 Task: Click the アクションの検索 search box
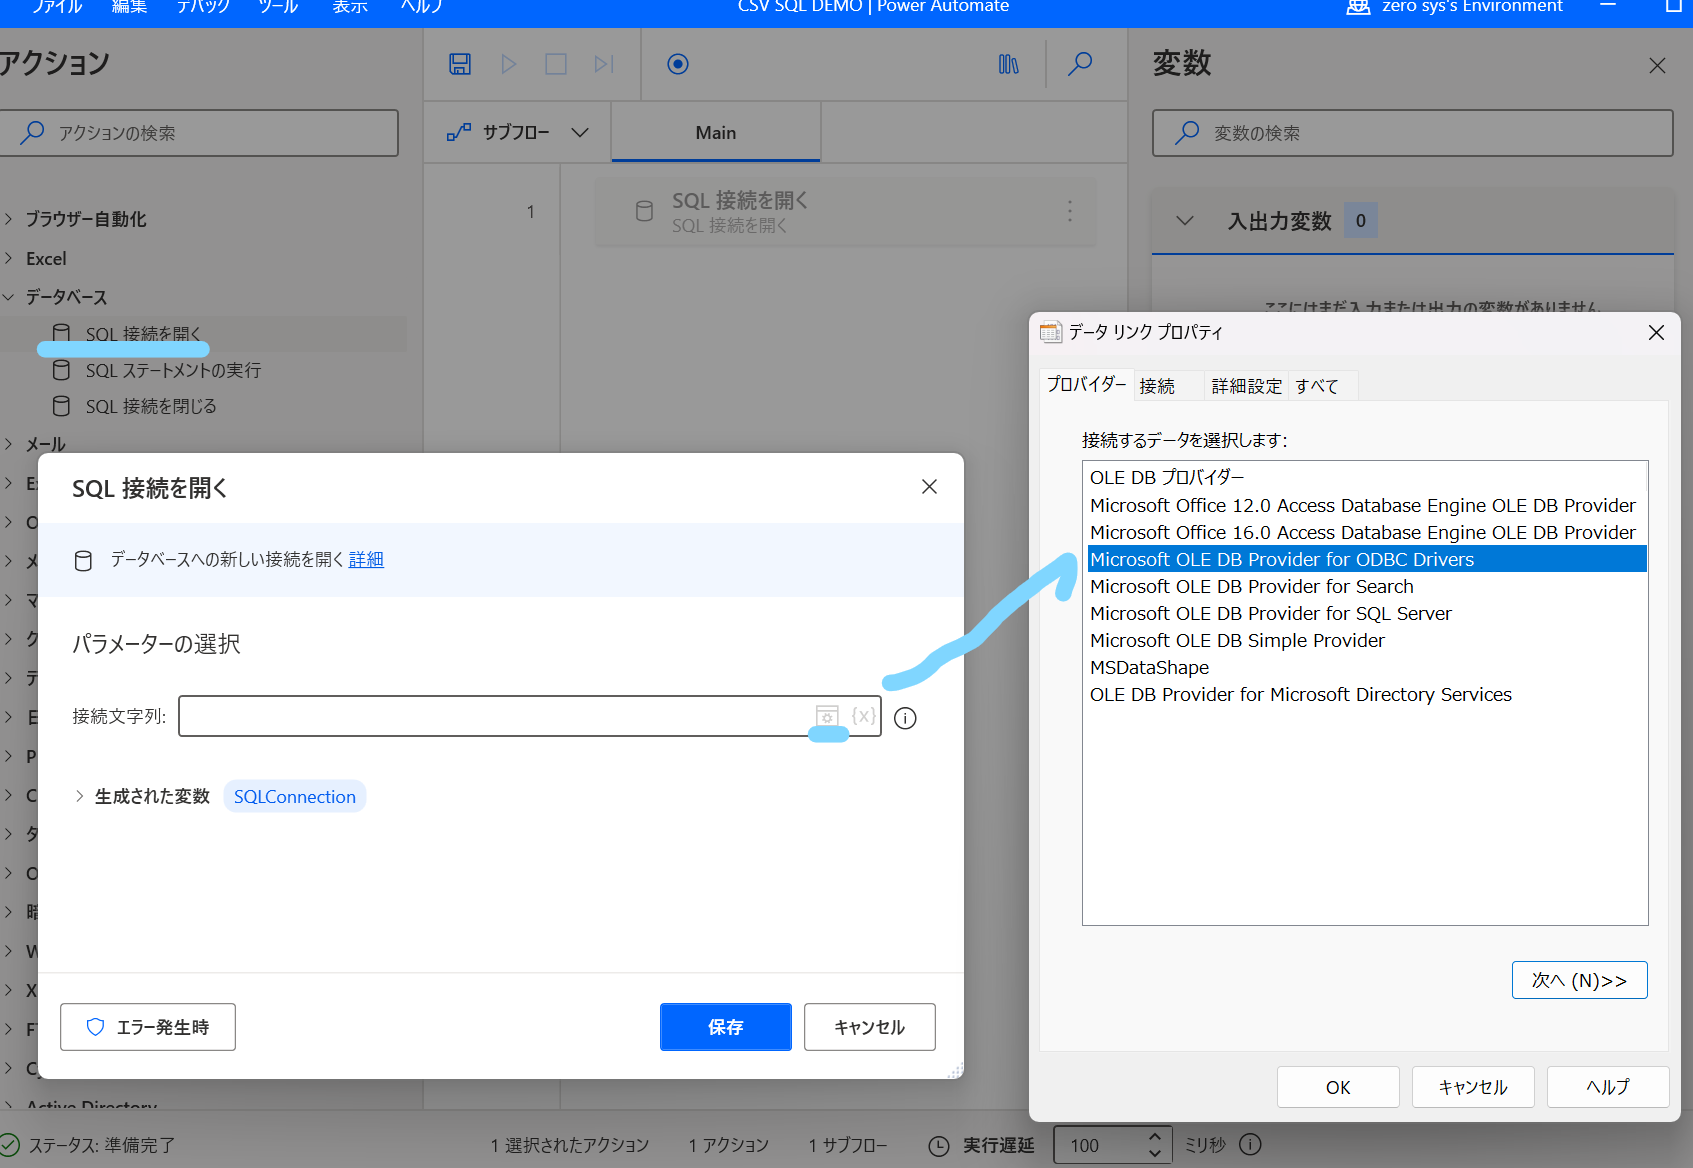tap(198, 133)
